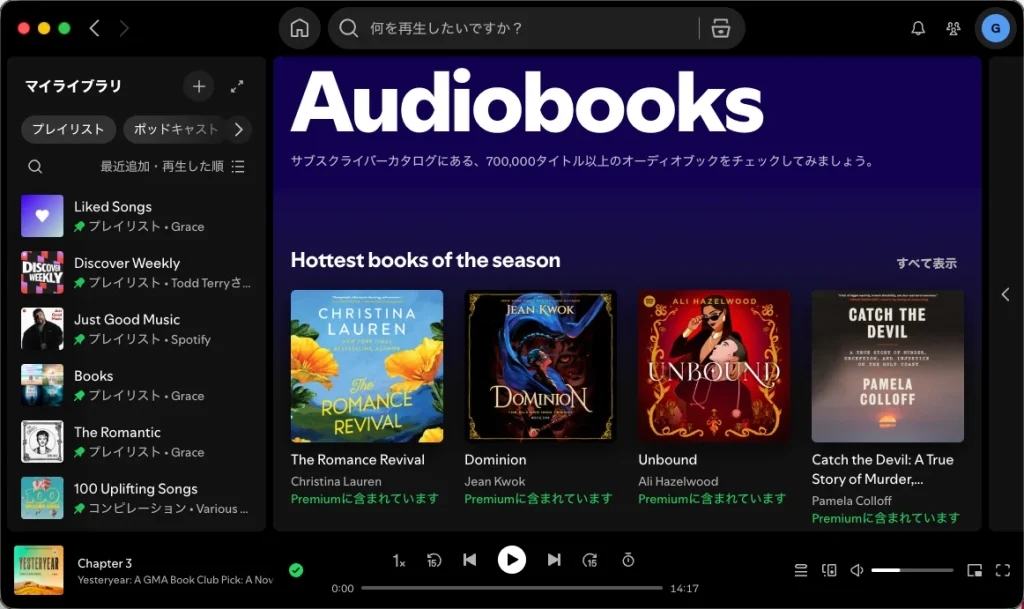1024x609 pixels.
Task: Open the sleep timer
Action: [628, 560]
